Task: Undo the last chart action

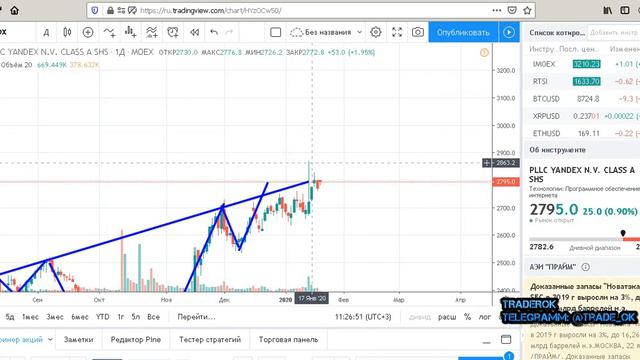Action: pyautogui.click(x=214, y=32)
